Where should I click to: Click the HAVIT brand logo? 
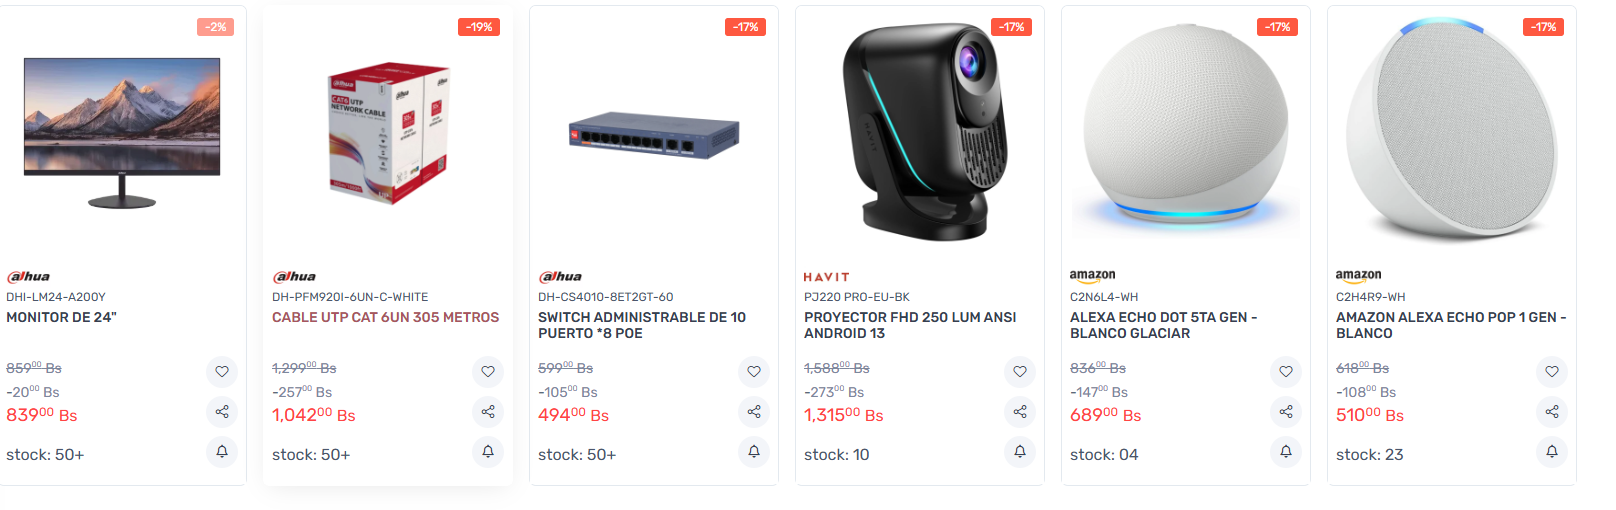point(827,277)
